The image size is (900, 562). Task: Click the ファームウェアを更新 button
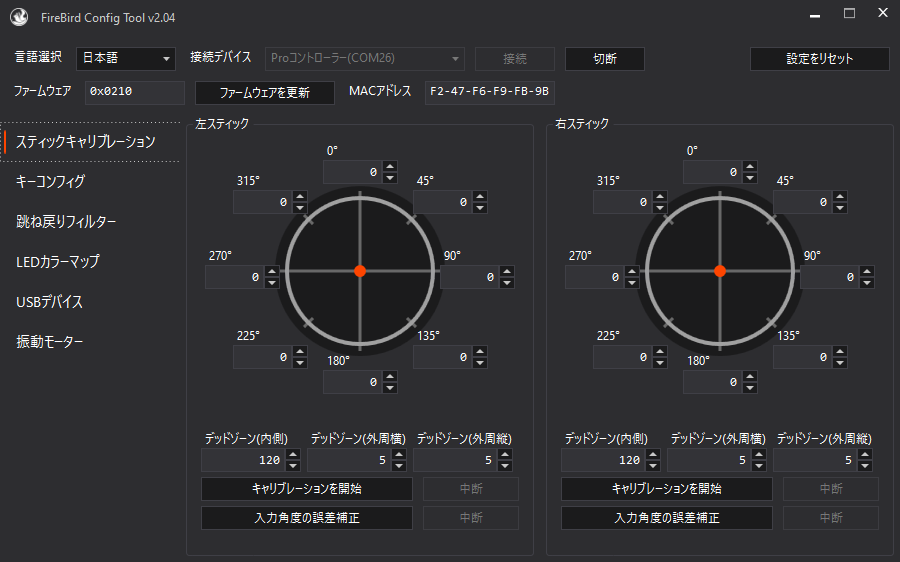(265, 93)
